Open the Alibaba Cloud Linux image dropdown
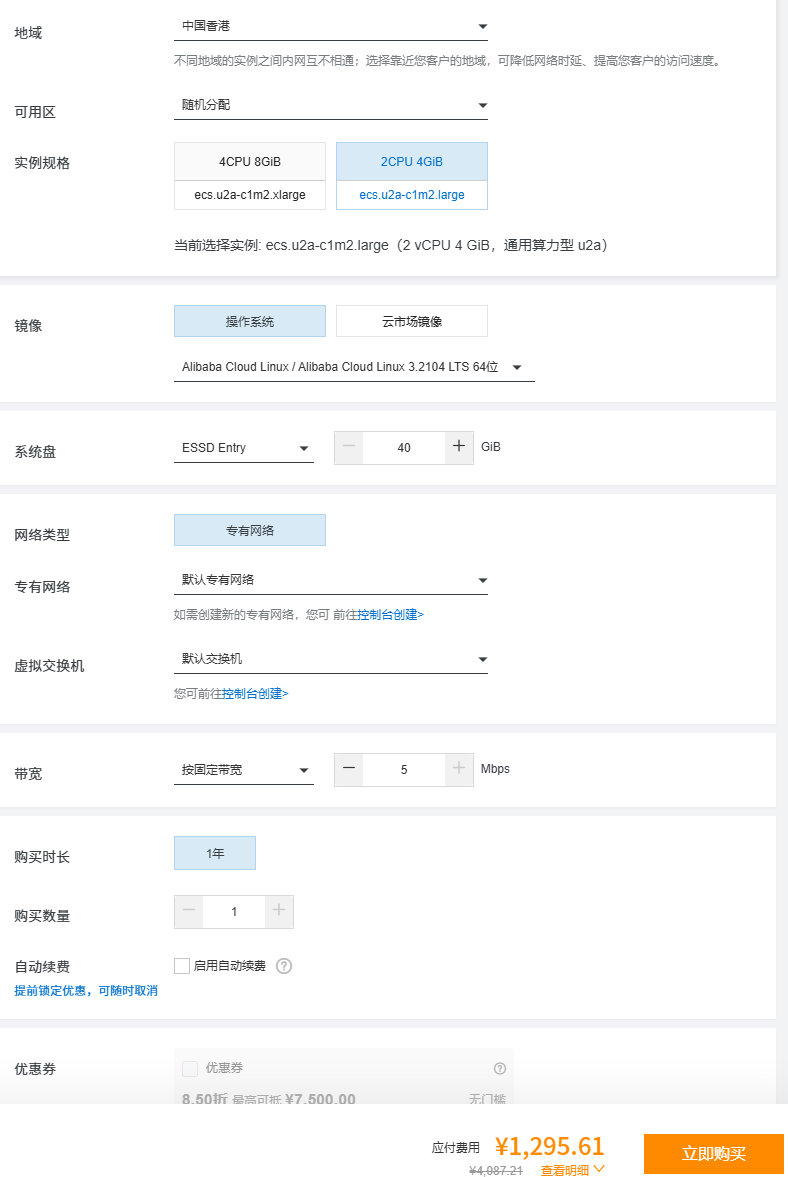 [x=353, y=367]
